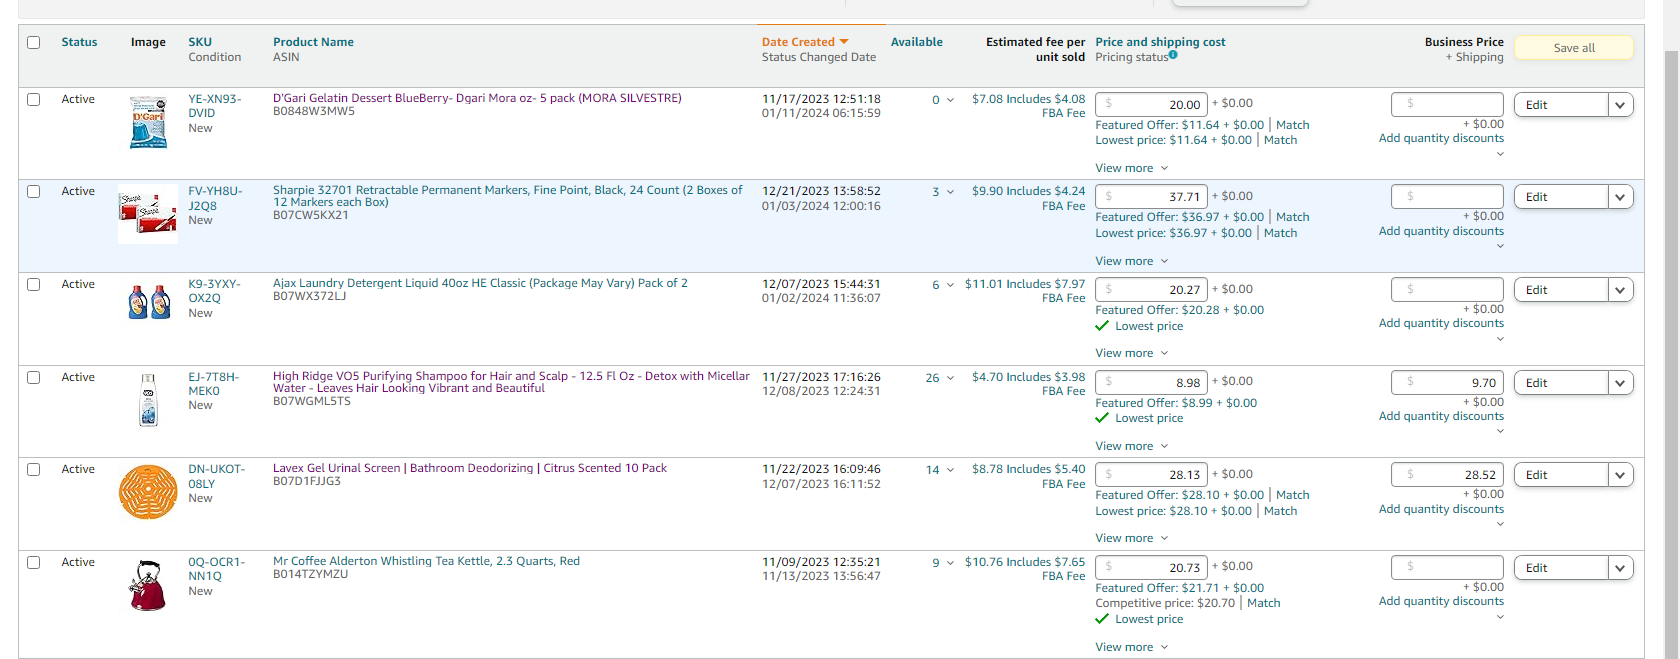Match the Featured Offer $11.64 for D'Gari
The width and height of the screenshot is (1680, 659).
[1292, 125]
